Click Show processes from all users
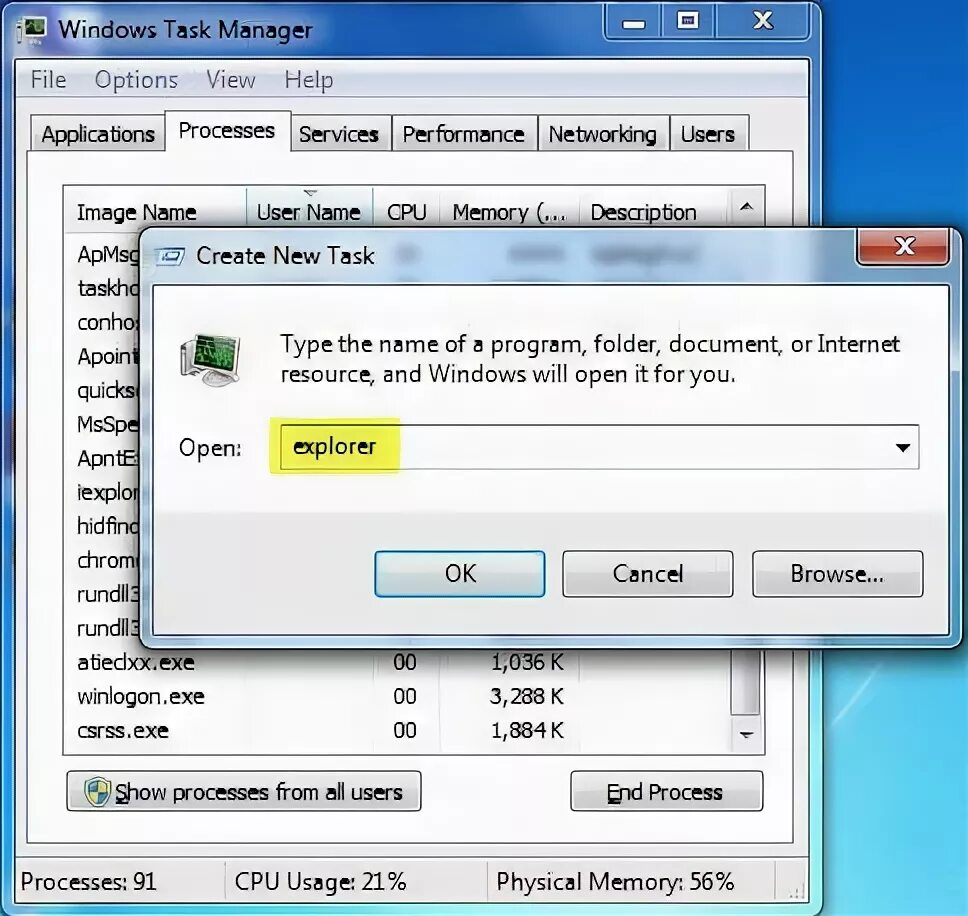The image size is (968, 916). [x=244, y=791]
